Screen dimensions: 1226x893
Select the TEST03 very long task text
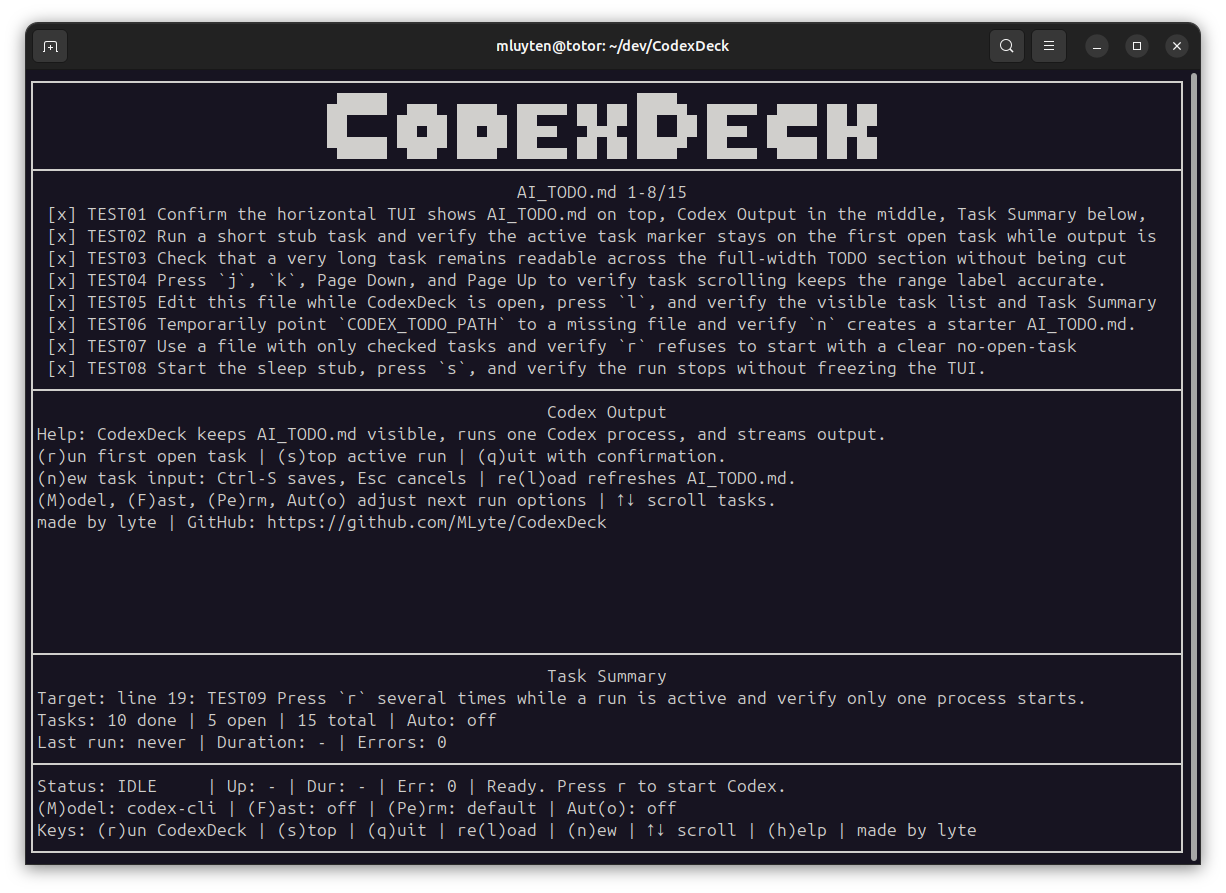click(642, 258)
